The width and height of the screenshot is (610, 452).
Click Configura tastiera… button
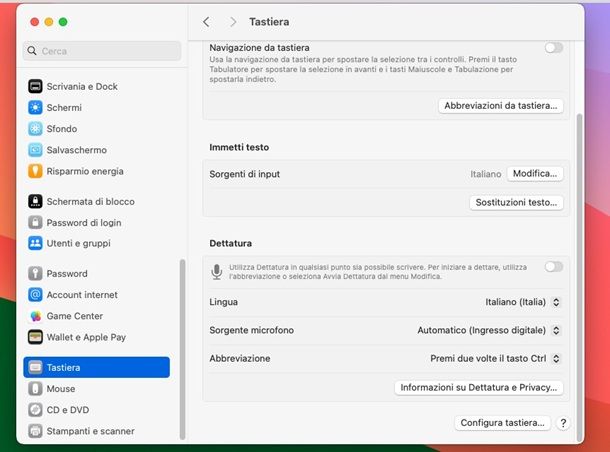click(502, 423)
